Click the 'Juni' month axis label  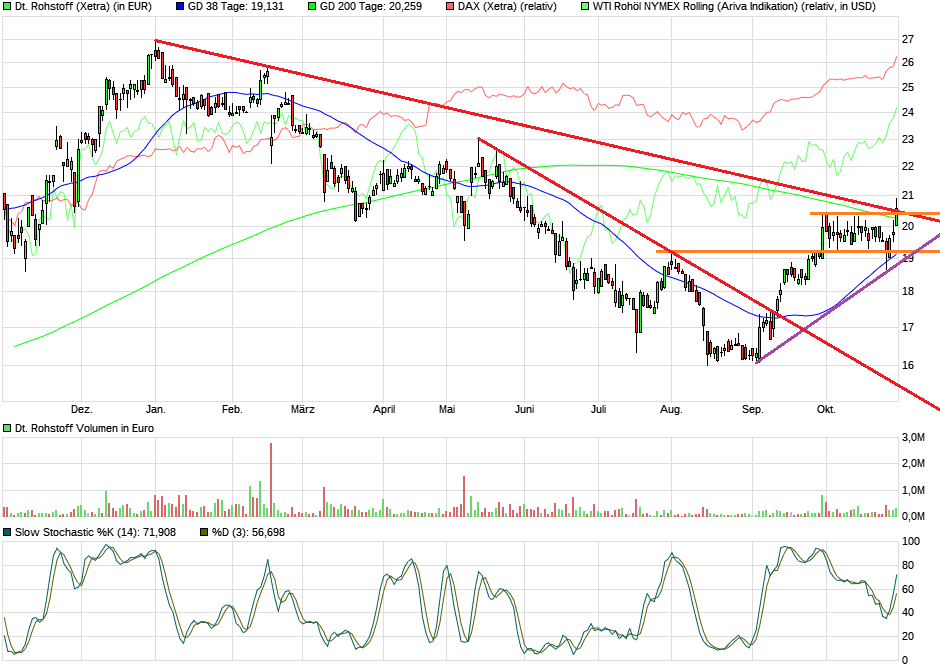[525, 410]
